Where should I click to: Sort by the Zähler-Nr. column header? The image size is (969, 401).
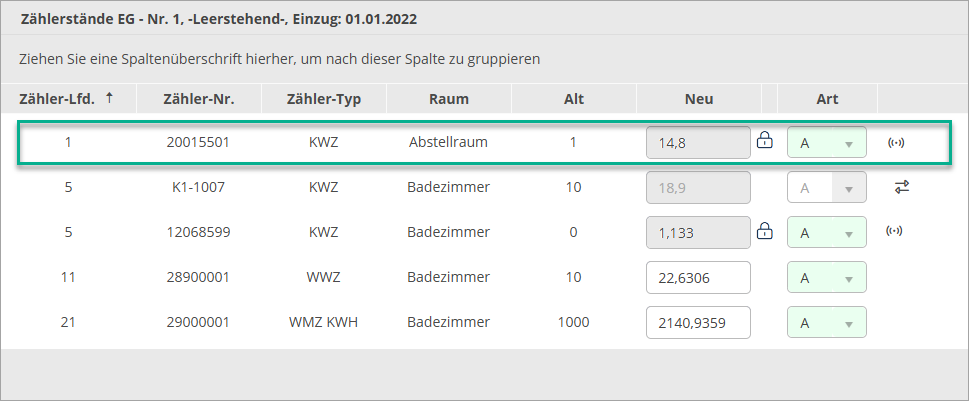click(198, 99)
